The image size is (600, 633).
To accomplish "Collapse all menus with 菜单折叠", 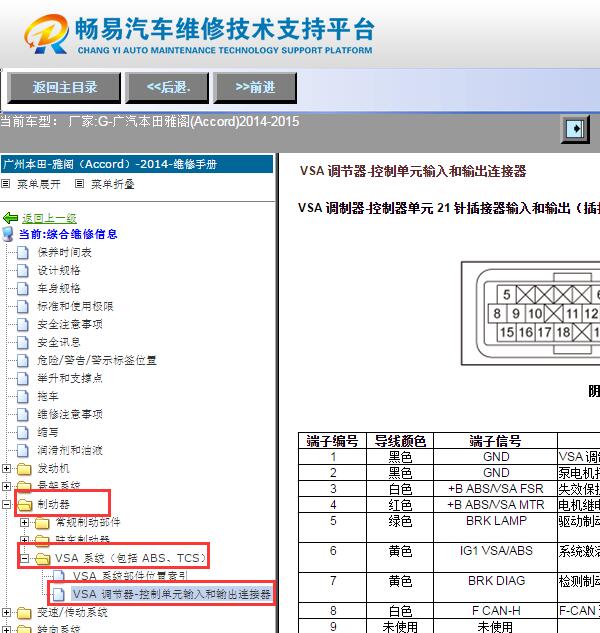I will pos(113,184).
